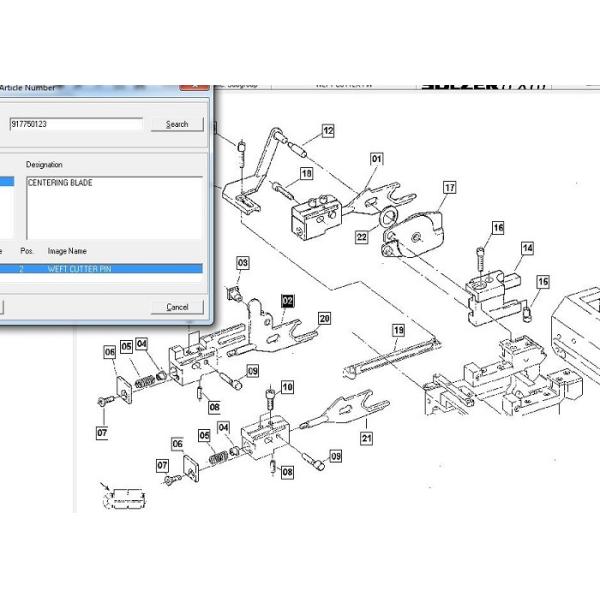This screenshot has height=600, width=600.
Task: Click the Search button in the dialog
Action: click(x=176, y=124)
